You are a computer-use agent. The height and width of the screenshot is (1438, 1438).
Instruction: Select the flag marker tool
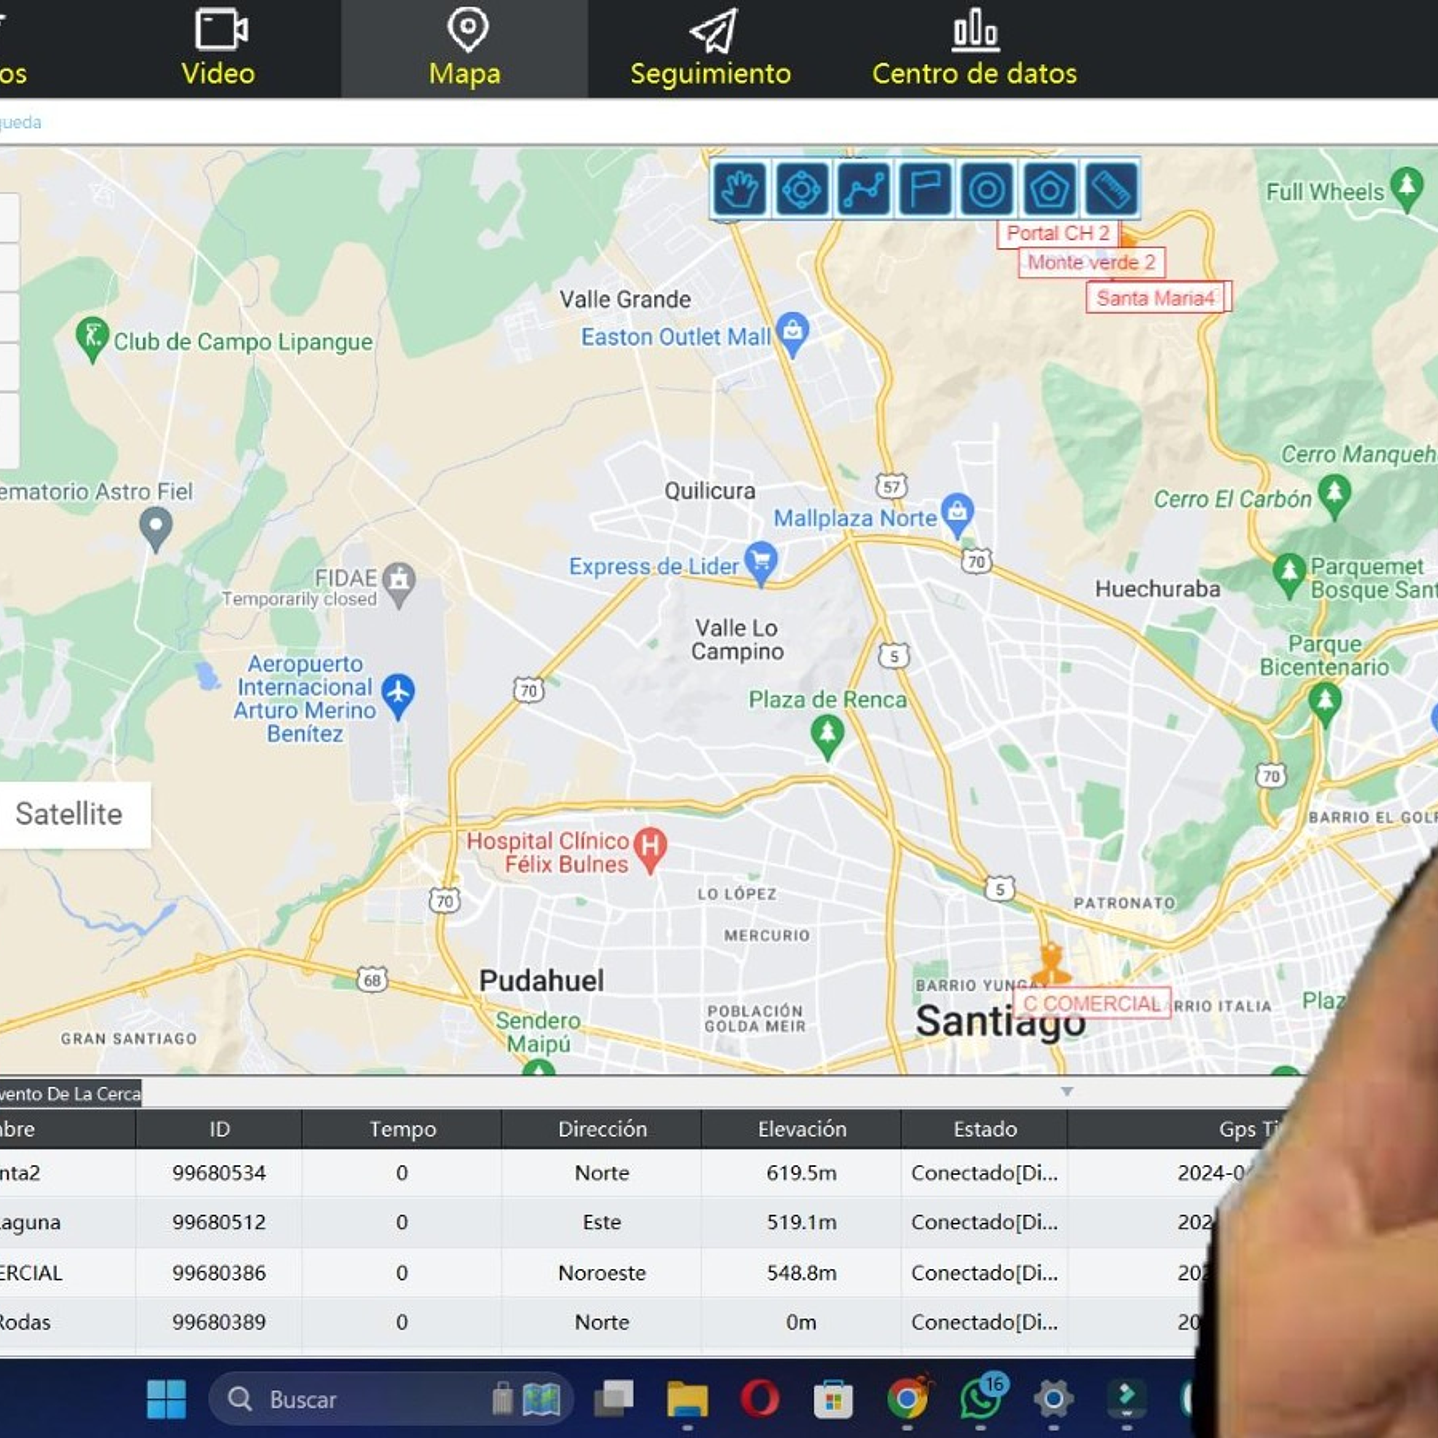point(925,189)
